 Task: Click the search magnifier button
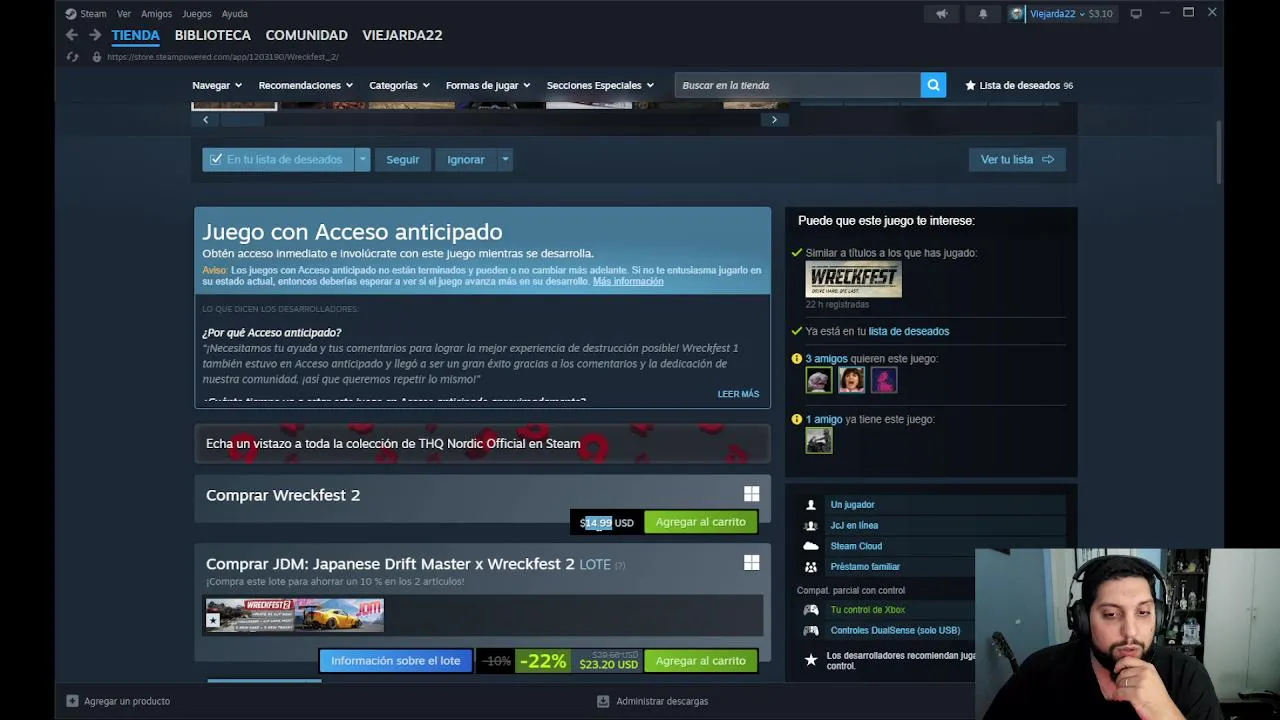(933, 85)
